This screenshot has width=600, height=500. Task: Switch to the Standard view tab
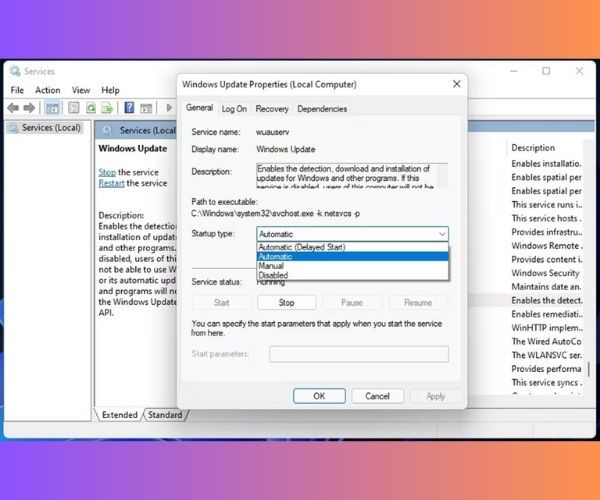click(165, 415)
